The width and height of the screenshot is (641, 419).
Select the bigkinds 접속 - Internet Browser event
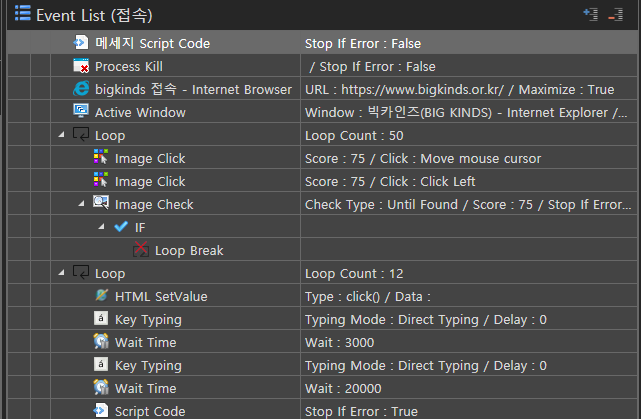[x=193, y=89]
